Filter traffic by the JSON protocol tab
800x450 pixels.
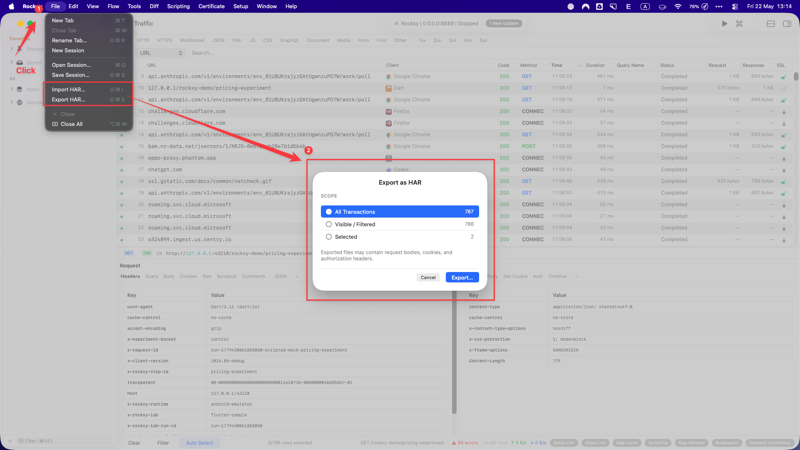pyautogui.click(x=218, y=40)
